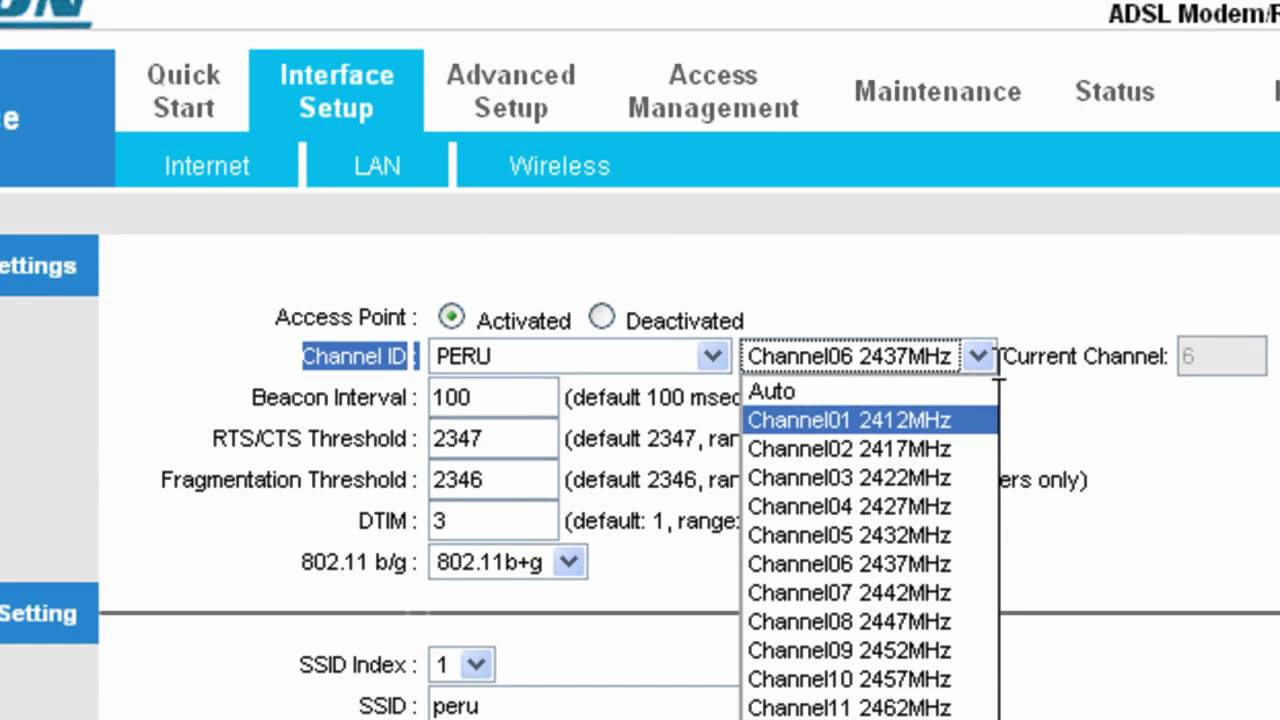Click the SSID text field
This screenshot has width=1280, height=720.
point(585,706)
